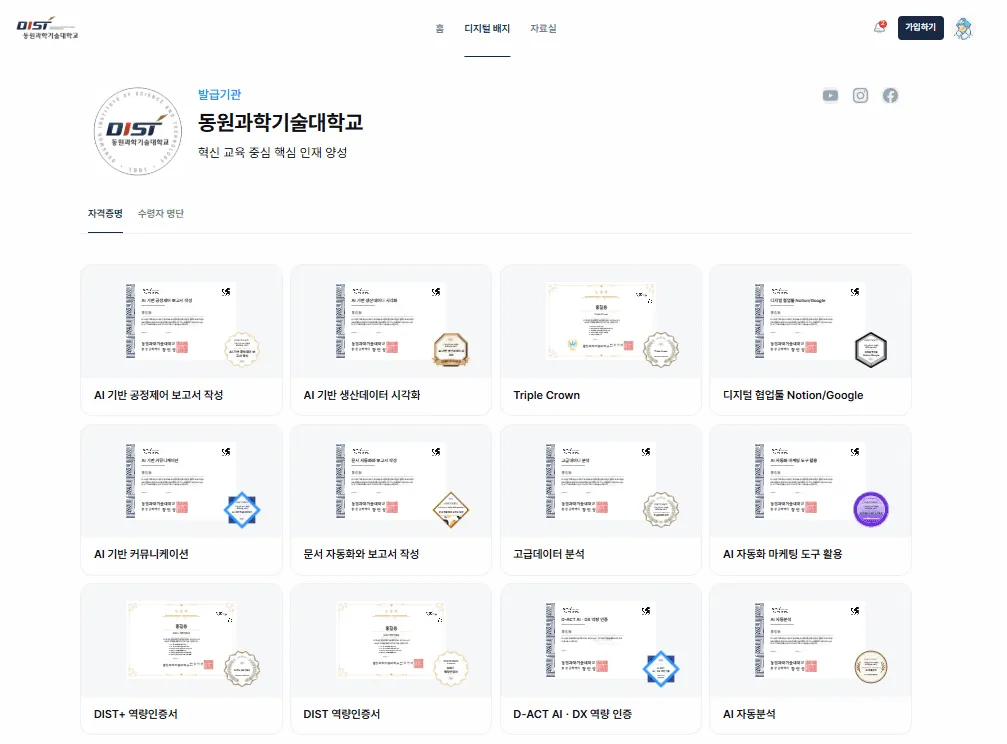The height and width of the screenshot is (744, 1007).
Task: Open the user avatar profile icon
Action: 963,28
